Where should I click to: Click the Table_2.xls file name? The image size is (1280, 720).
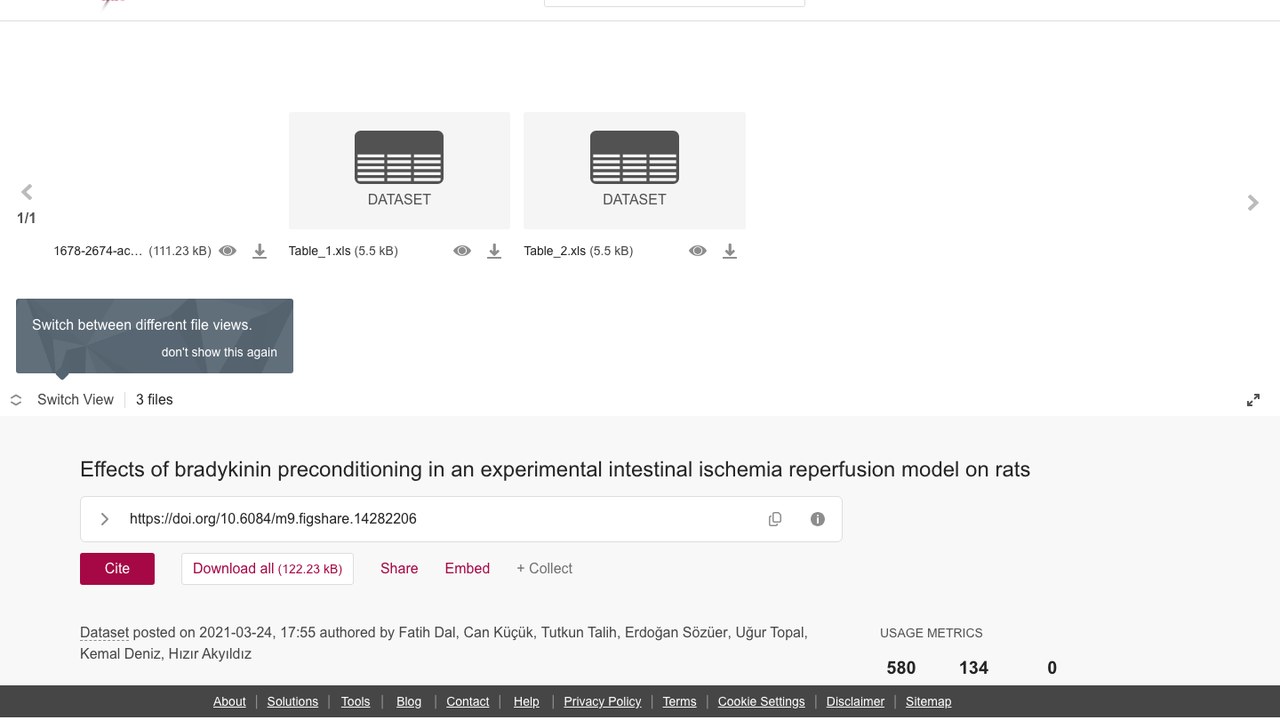coord(555,251)
